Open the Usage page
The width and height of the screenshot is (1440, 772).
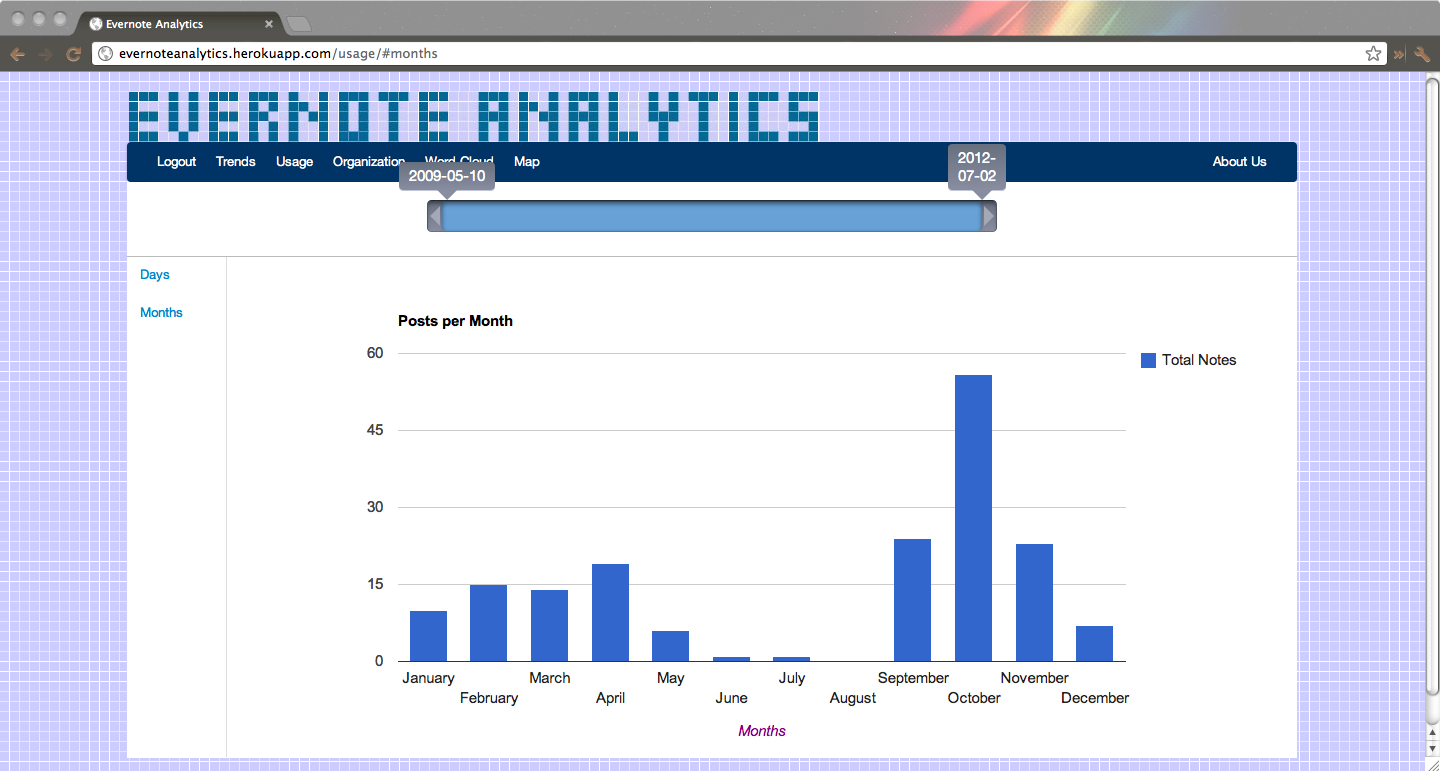click(x=294, y=162)
